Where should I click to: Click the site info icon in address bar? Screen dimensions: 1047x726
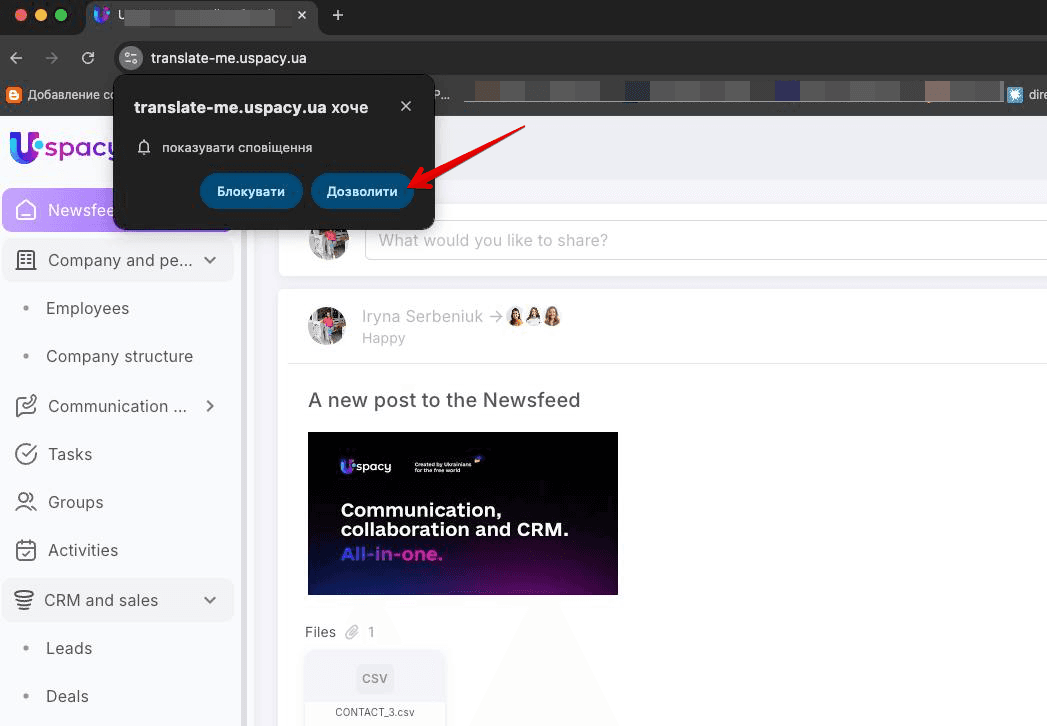pyautogui.click(x=131, y=58)
